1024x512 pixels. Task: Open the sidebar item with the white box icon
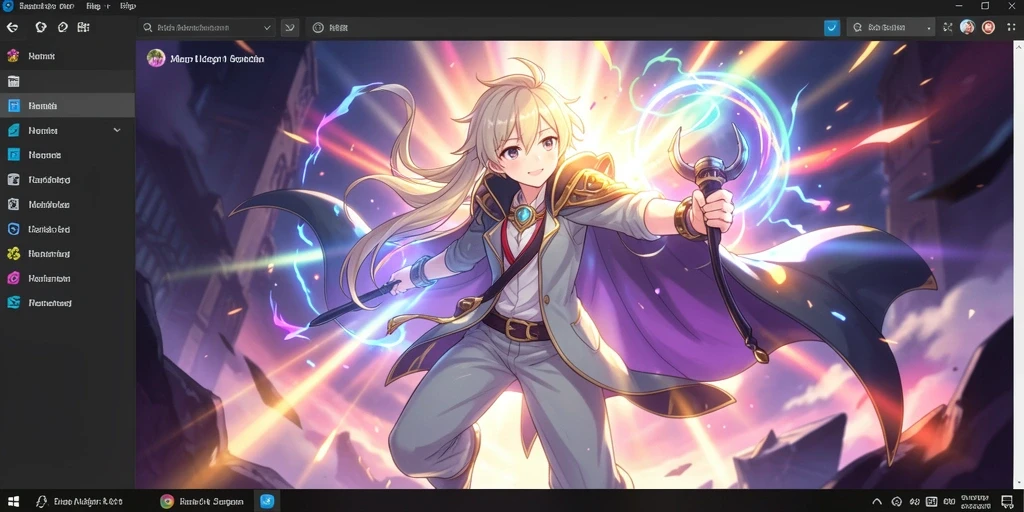[67, 180]
